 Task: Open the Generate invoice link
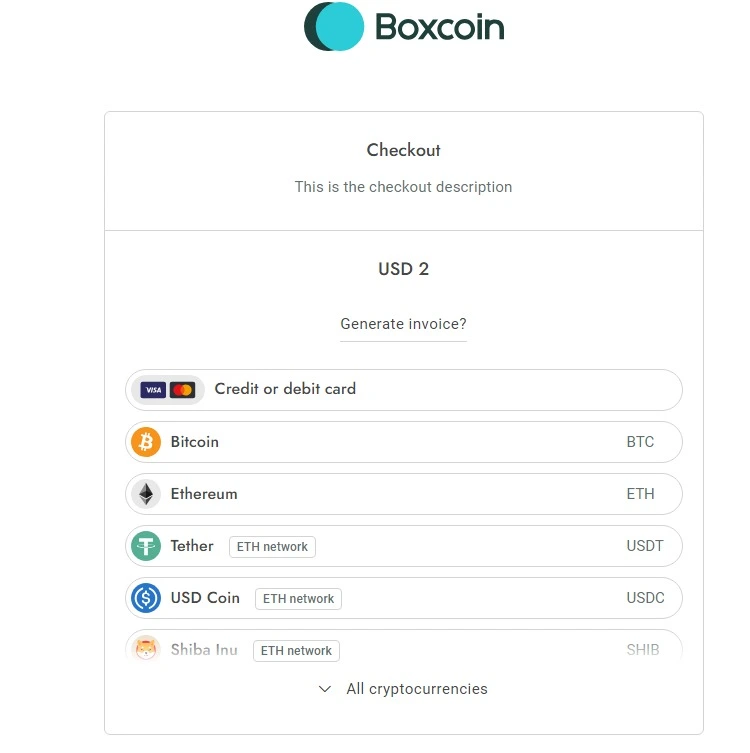click(403, 324)
